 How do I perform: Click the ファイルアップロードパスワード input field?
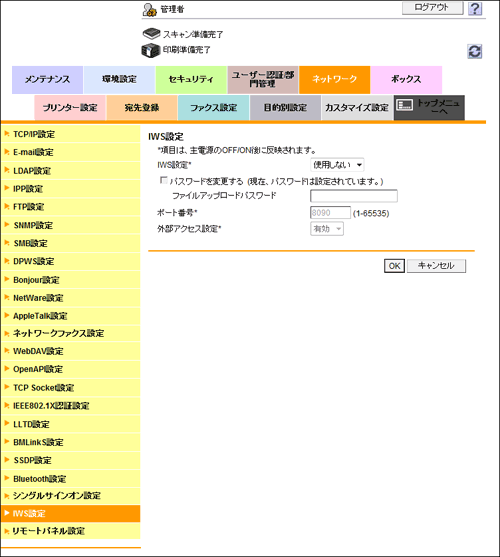pos(354,196)
